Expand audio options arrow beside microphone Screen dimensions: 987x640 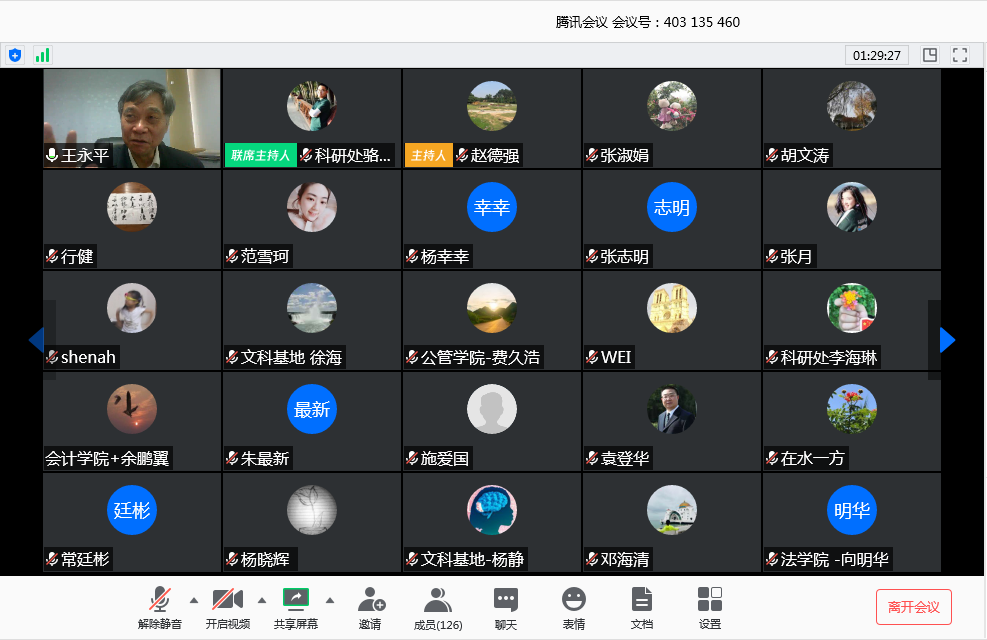pyautogui.click(x=194, y=601)
